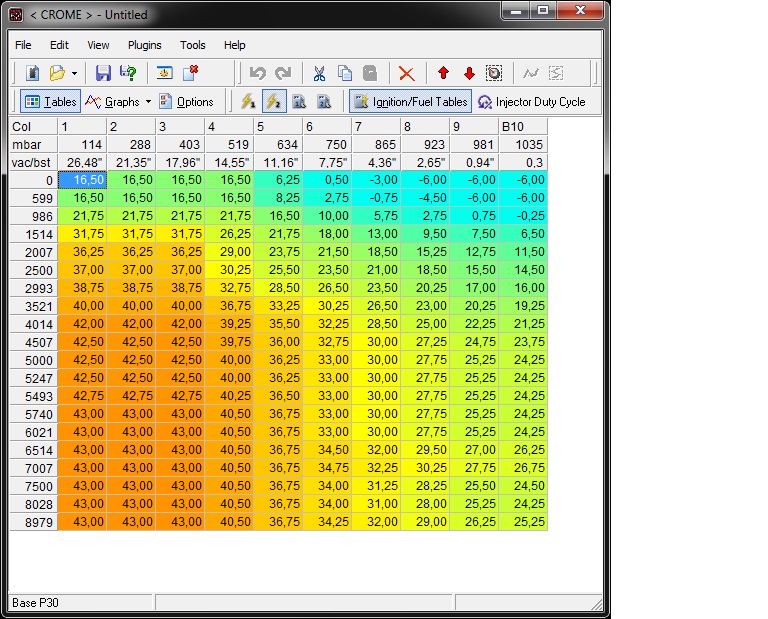Cut selection using the scissors icon

(x=319, y=73)
